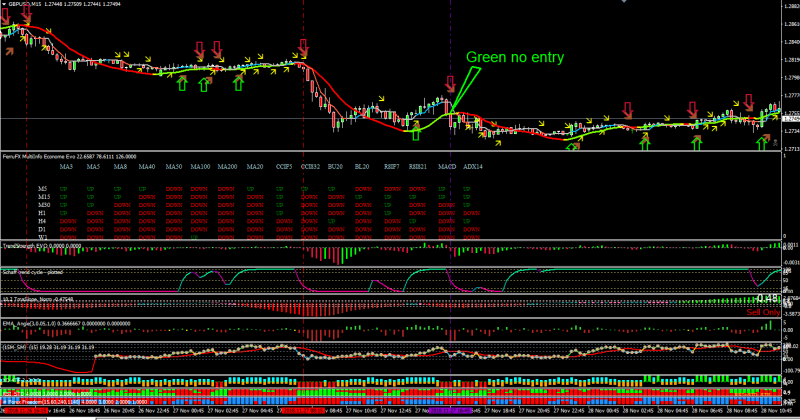This screenshot has width=800, height=420.
Task: Click the BU20 column header
Action: click(335, 166)
